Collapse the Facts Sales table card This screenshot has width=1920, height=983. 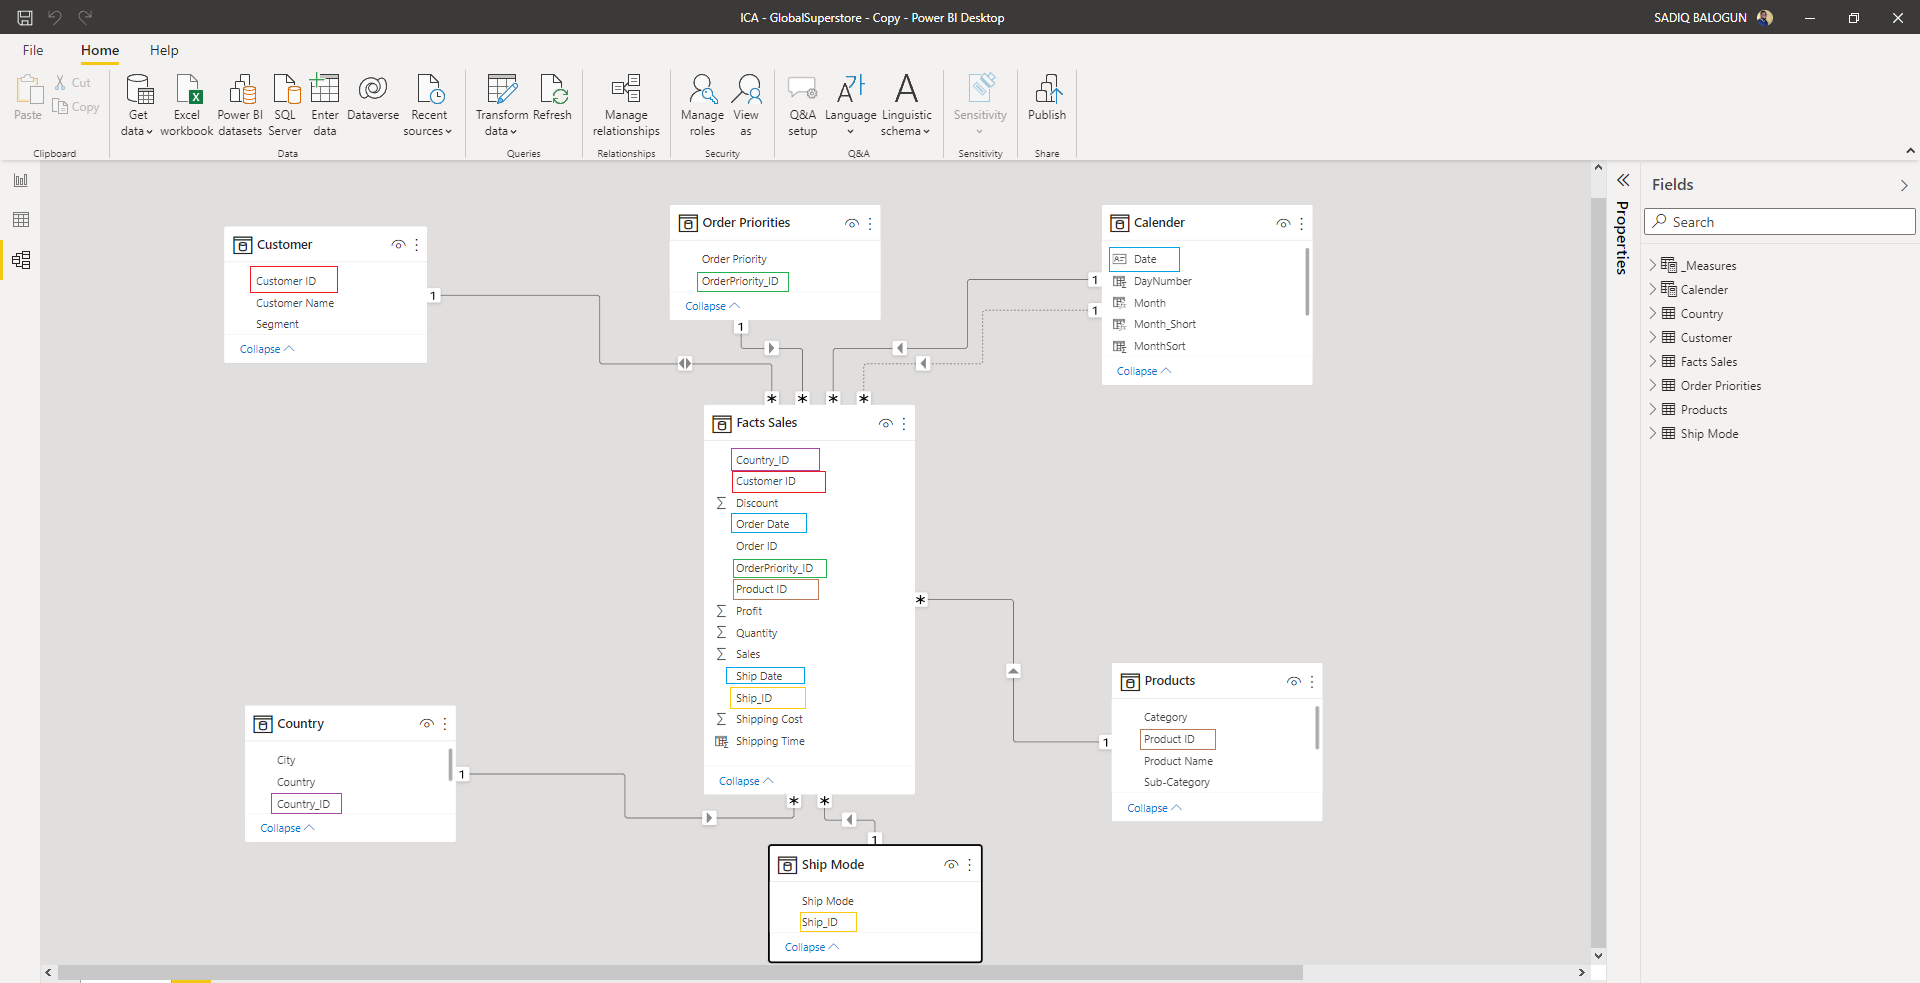[x=746, y=781]
